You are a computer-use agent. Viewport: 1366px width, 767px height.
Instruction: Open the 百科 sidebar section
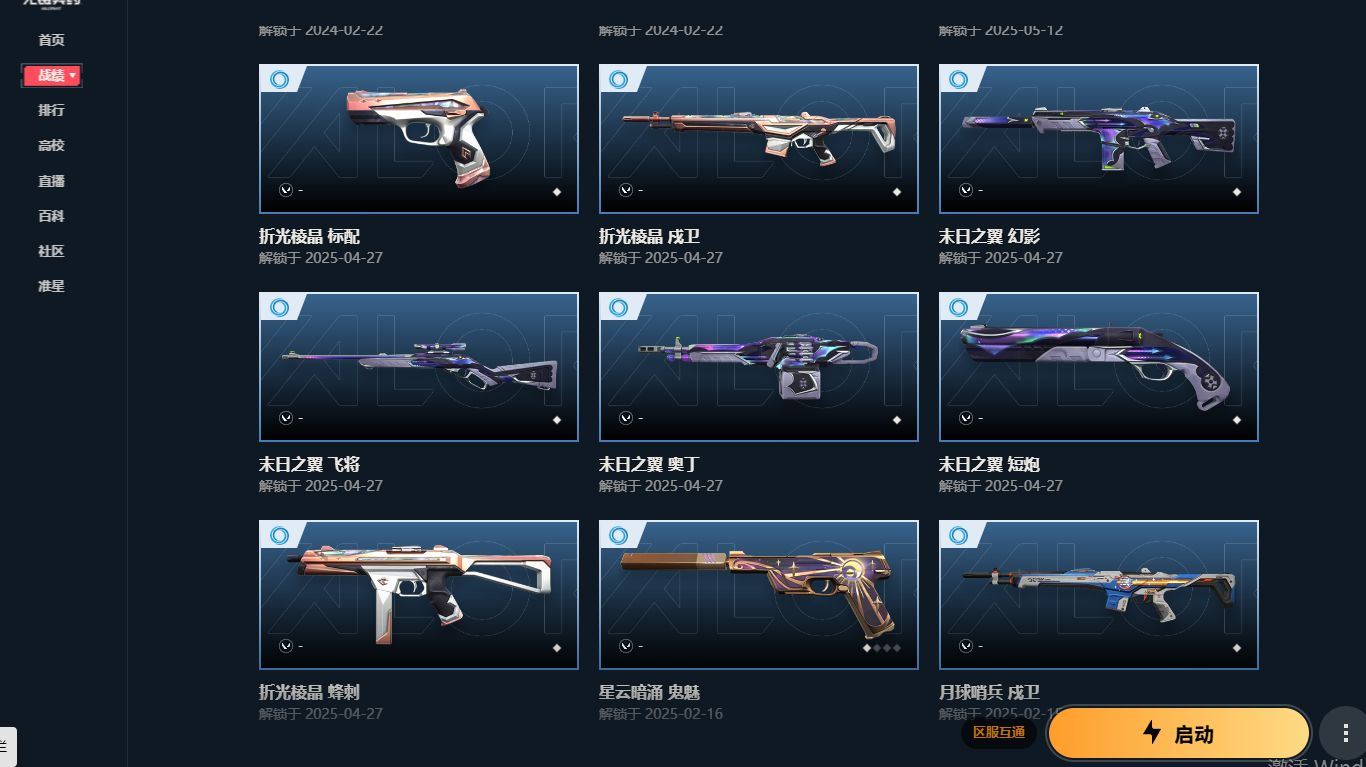point(51,216)
